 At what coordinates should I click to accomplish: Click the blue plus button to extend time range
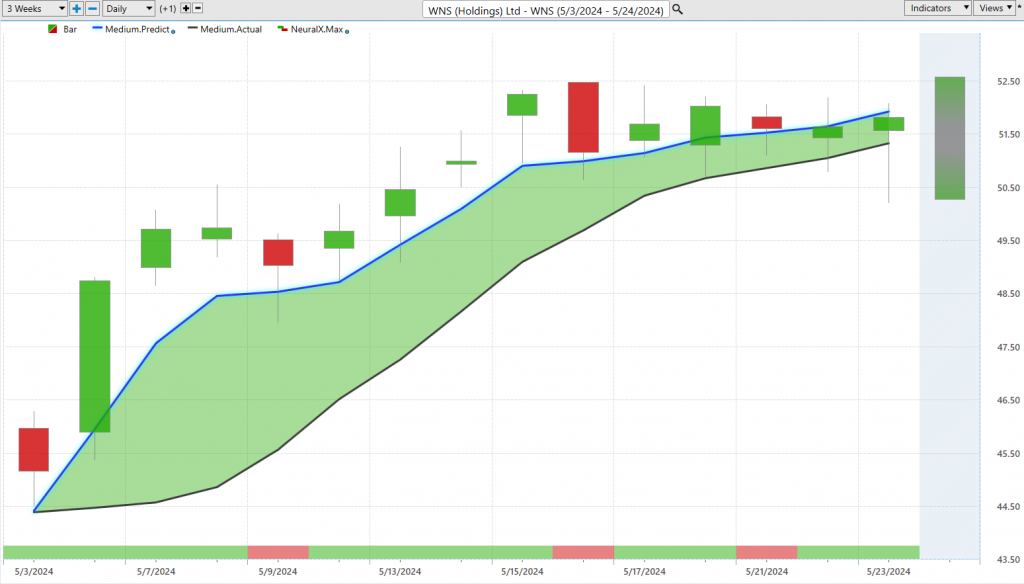(x=77, y=8)
